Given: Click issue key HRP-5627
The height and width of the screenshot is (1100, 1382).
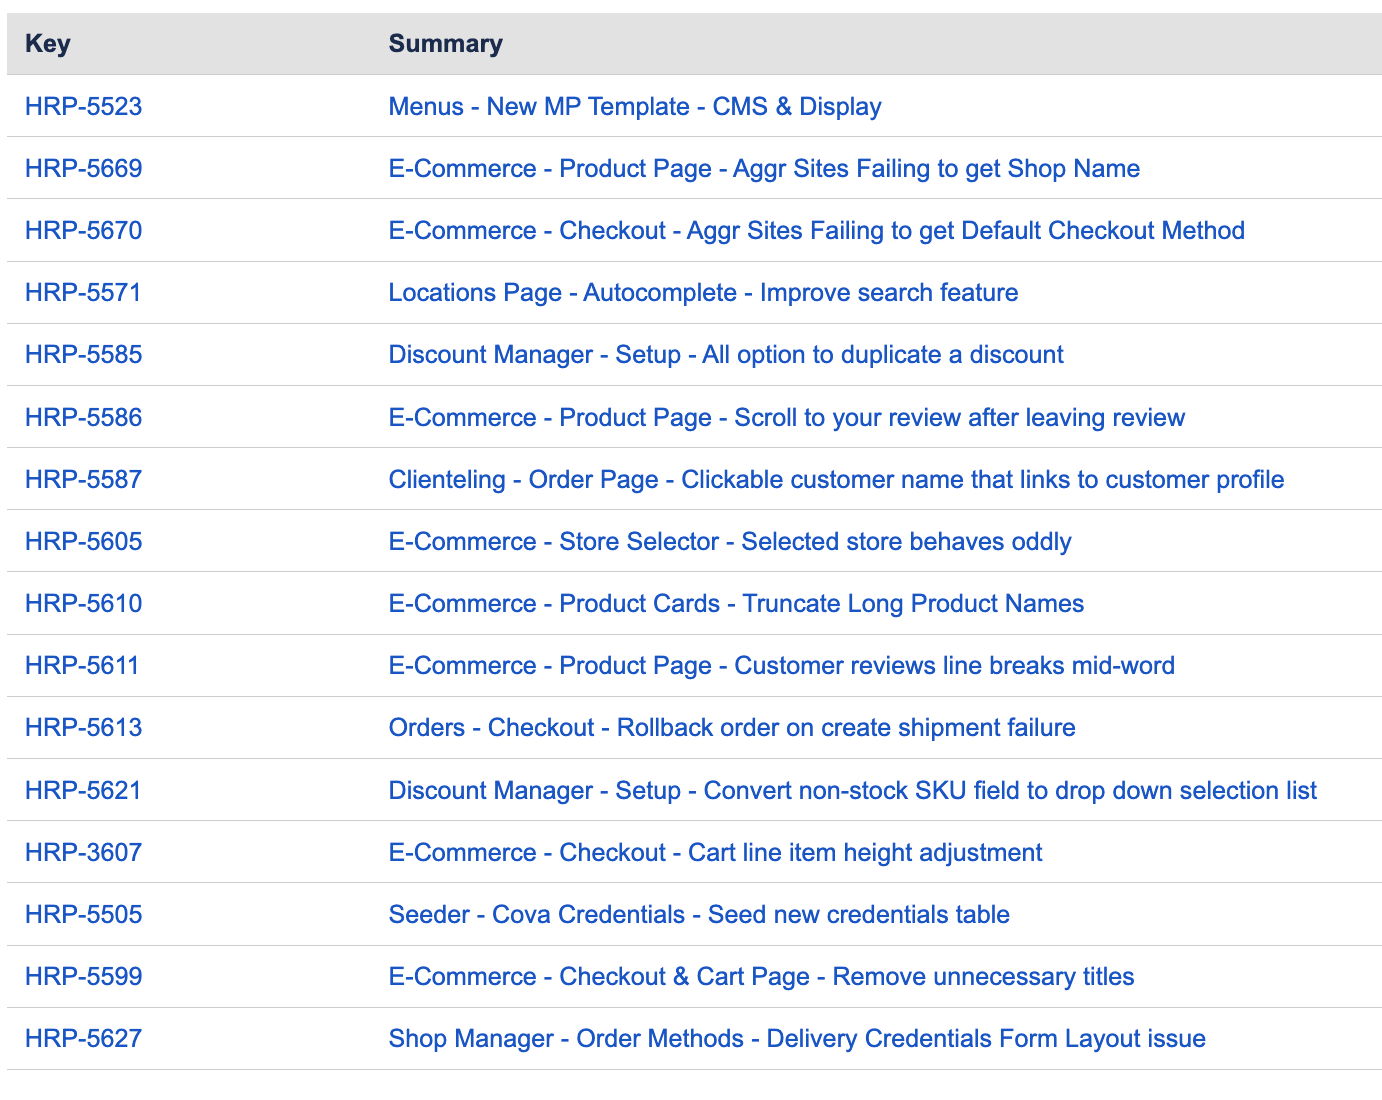Looking at the screenshot, I should tap(83, 1038).
